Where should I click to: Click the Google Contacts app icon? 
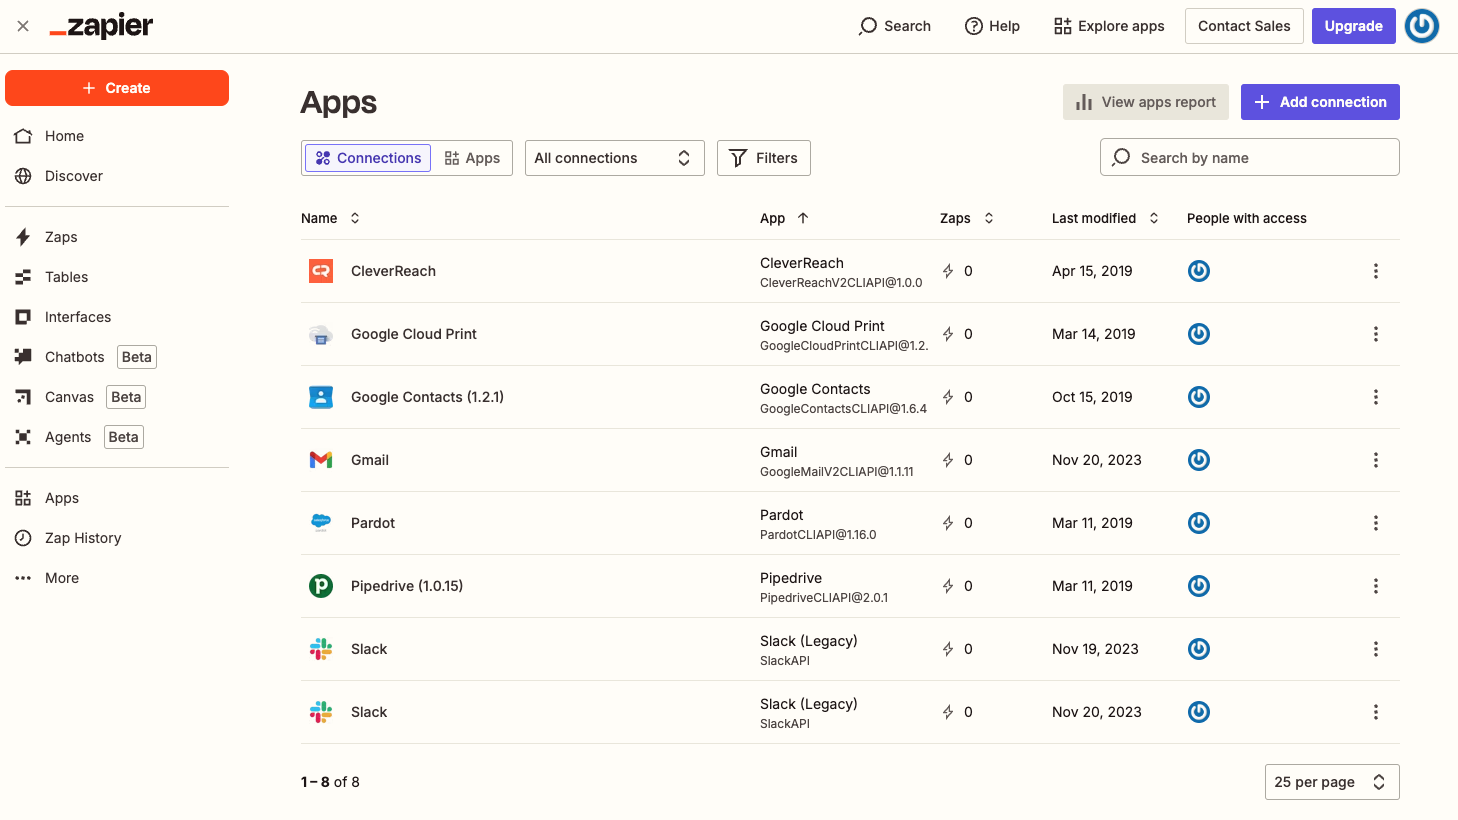321,397
